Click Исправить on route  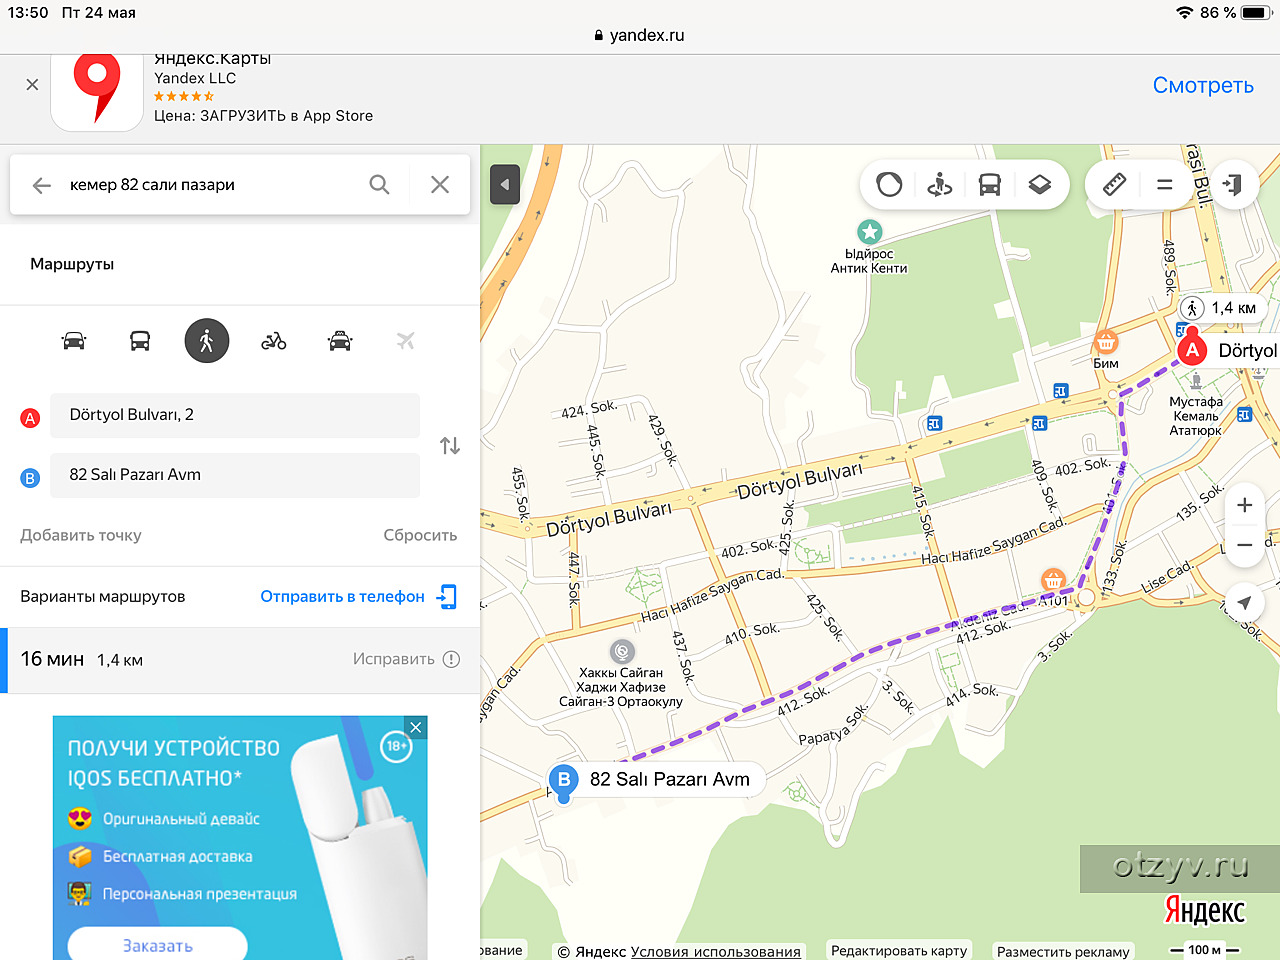[x=406, y=659]
